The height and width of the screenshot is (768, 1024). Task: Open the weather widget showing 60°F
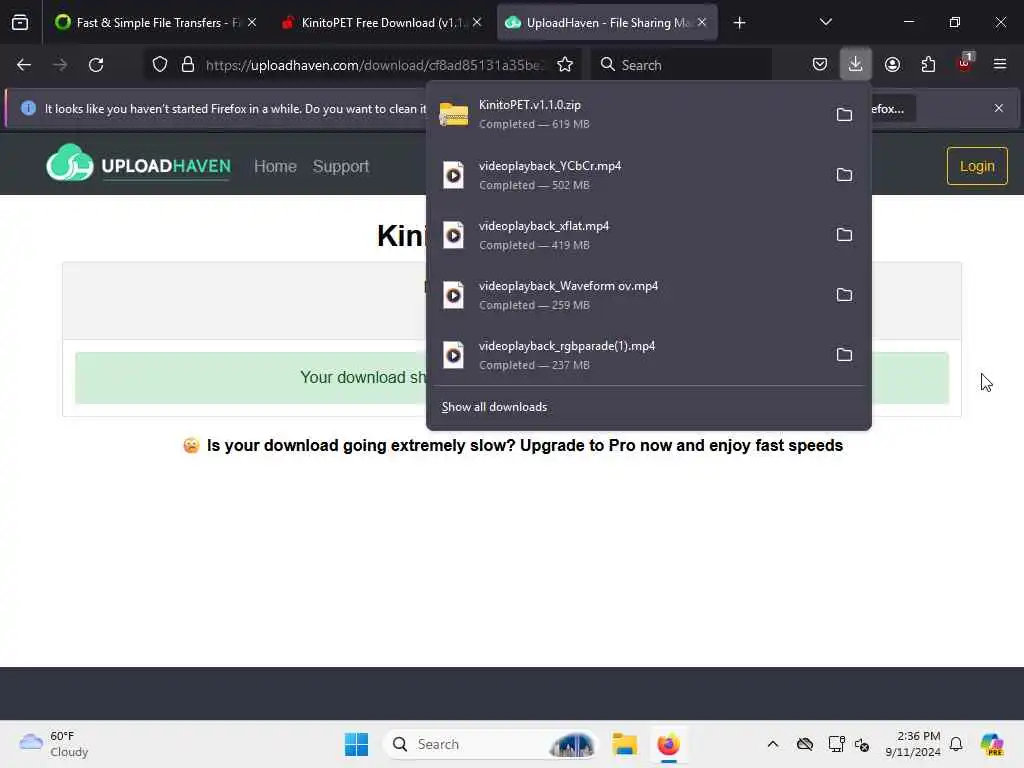pyautogui.click(x=54, y=744)
